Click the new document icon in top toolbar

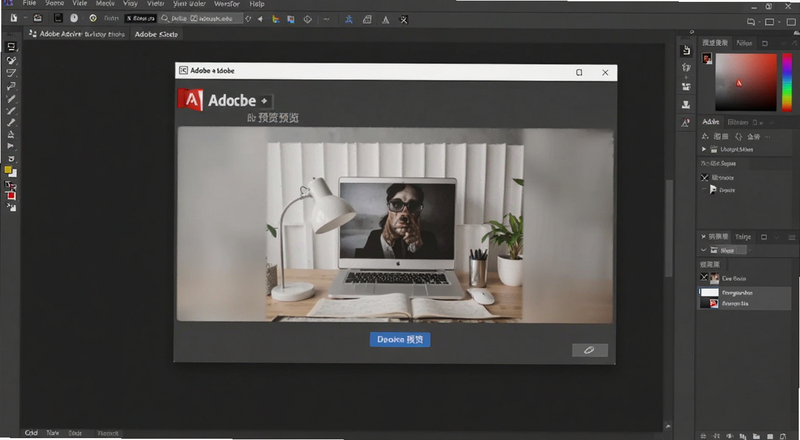pos(14,18)
